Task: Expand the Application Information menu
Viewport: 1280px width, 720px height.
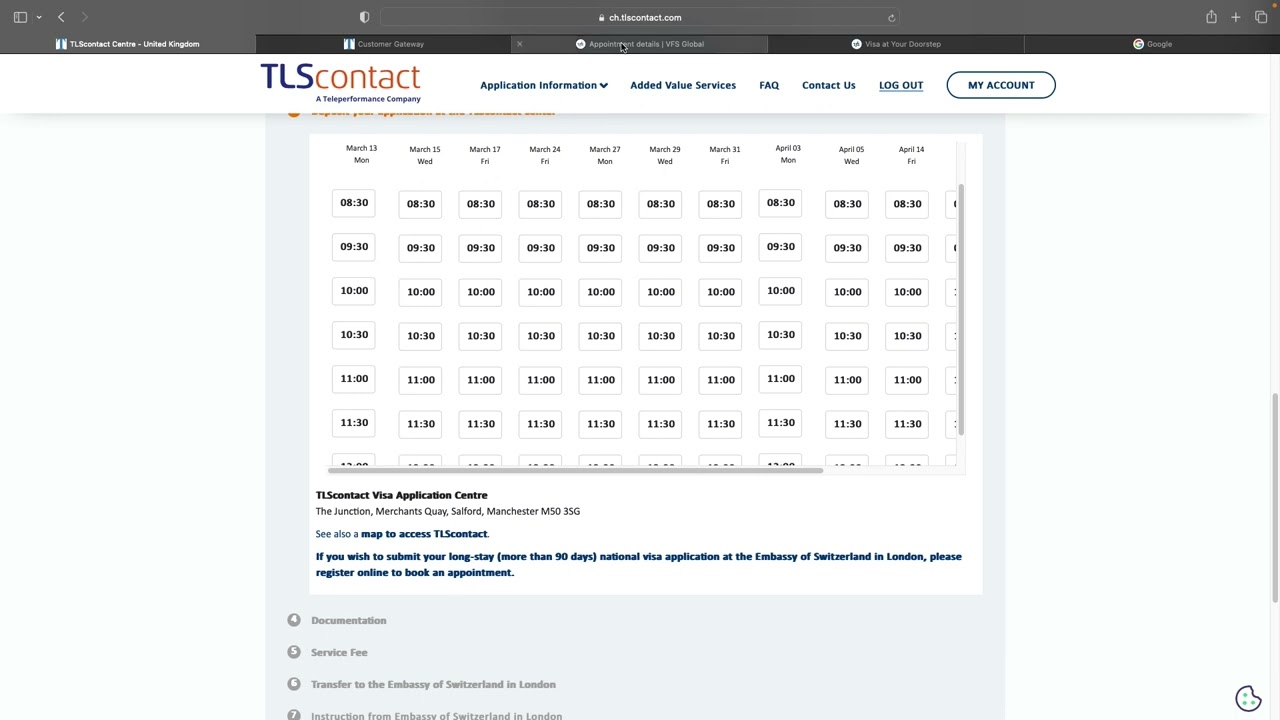Action: pyautogui.click(x=544, y=85)
